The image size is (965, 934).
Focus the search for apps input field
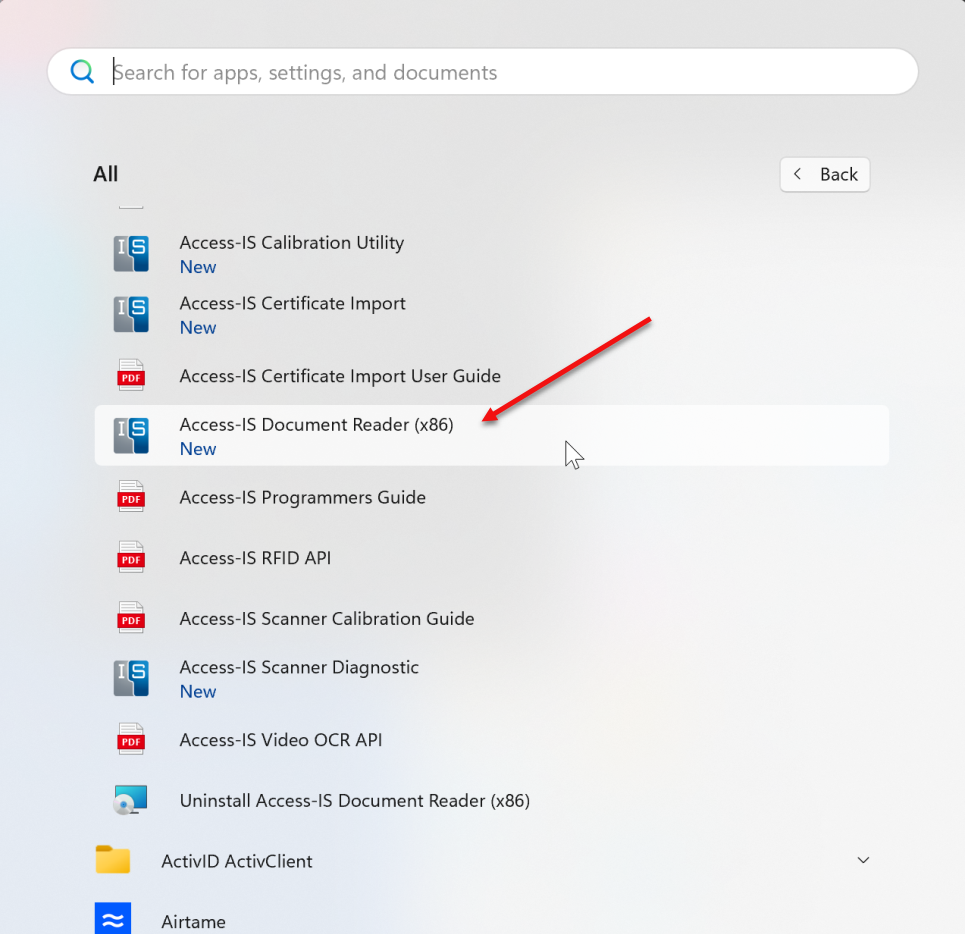tap(482, 72)
